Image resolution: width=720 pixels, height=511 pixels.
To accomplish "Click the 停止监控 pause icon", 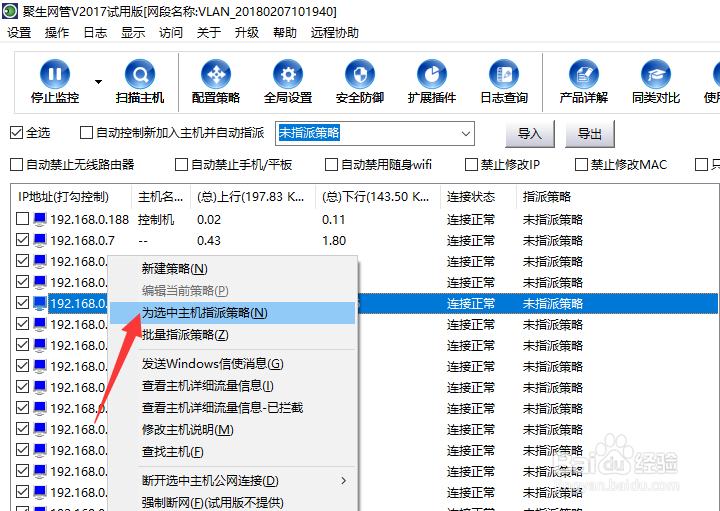I will point(55,73).
